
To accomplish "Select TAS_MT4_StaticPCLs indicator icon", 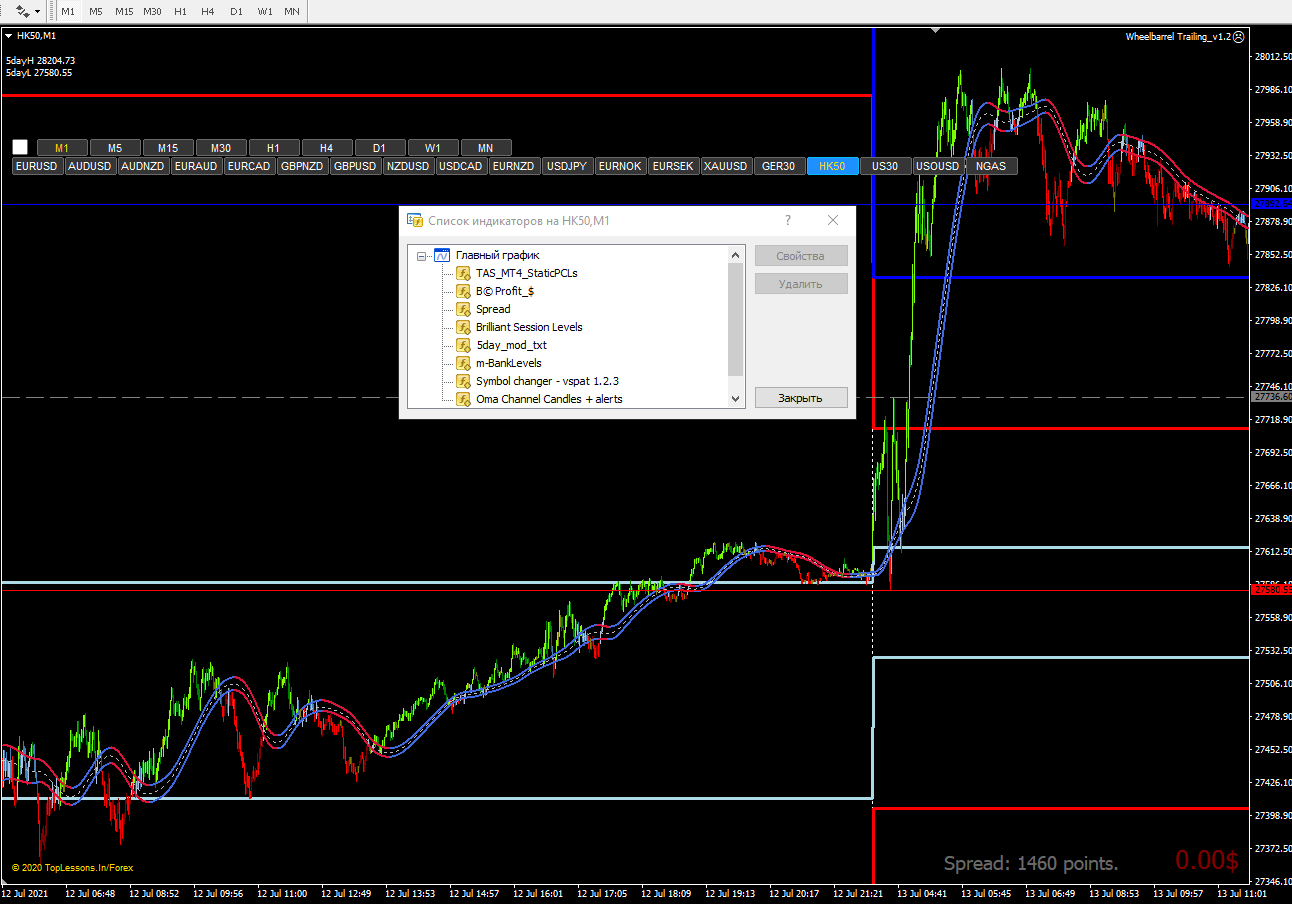I will 464,273.
